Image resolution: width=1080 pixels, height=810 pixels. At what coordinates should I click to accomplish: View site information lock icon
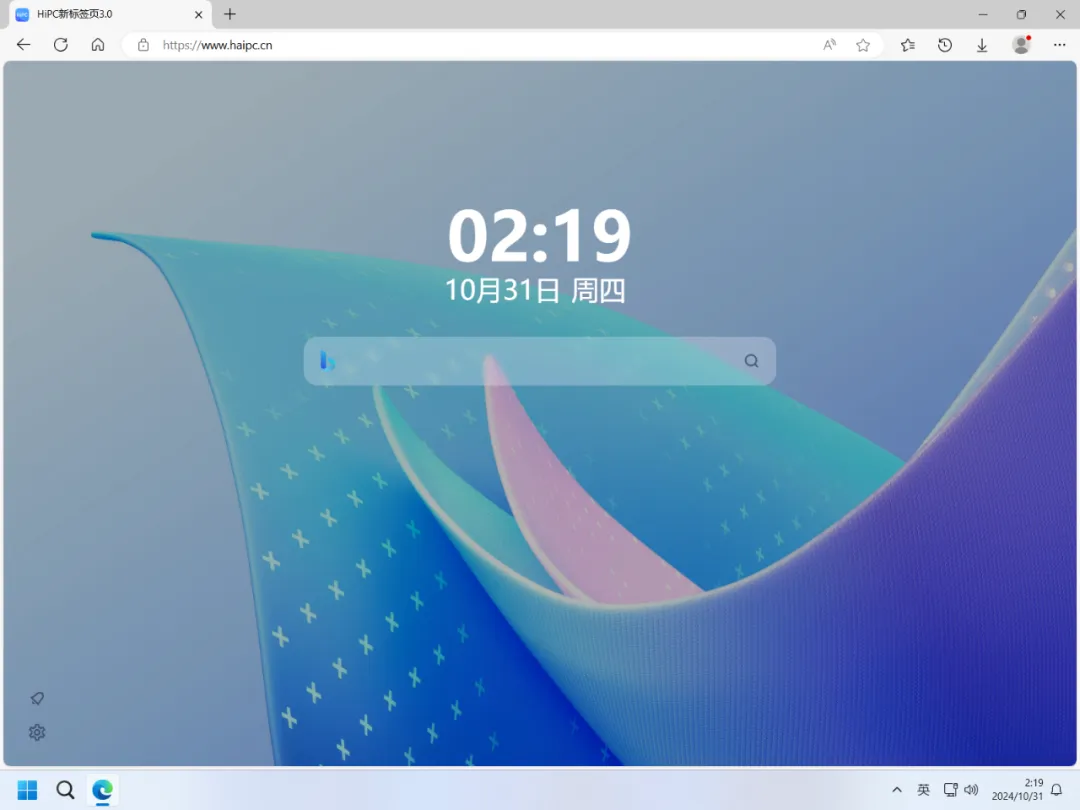click(x=143, y=45)
